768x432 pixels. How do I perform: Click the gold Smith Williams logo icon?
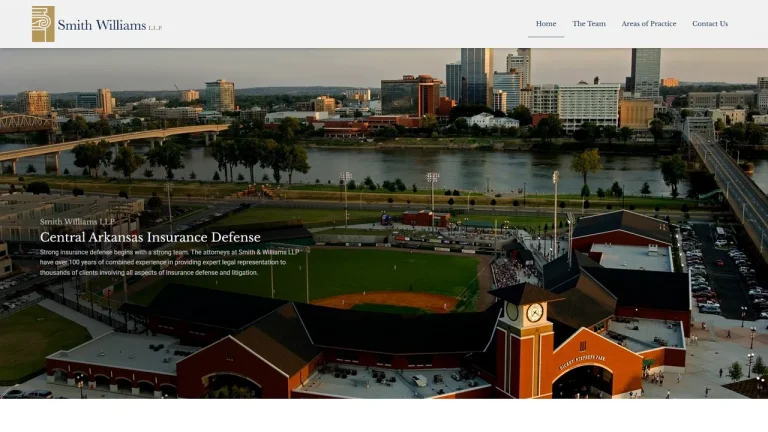click(43, 24)
